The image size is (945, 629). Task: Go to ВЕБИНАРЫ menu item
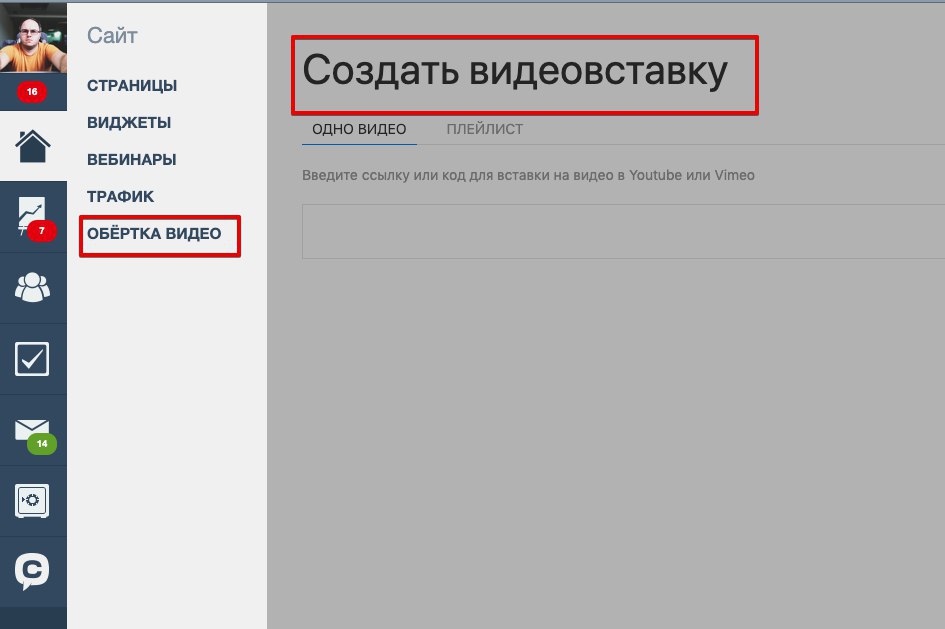click(x=131, y=160)
